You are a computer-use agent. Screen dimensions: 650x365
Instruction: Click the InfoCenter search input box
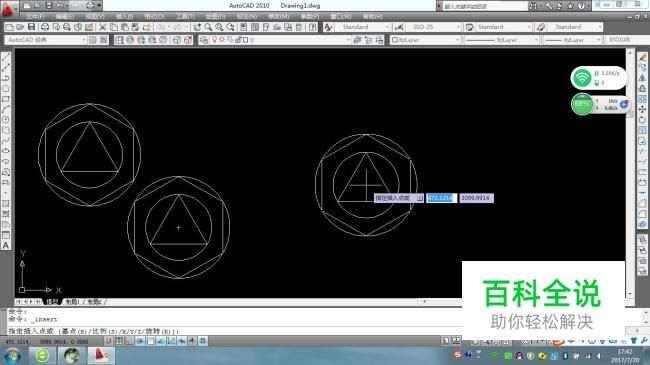point(484,6)
